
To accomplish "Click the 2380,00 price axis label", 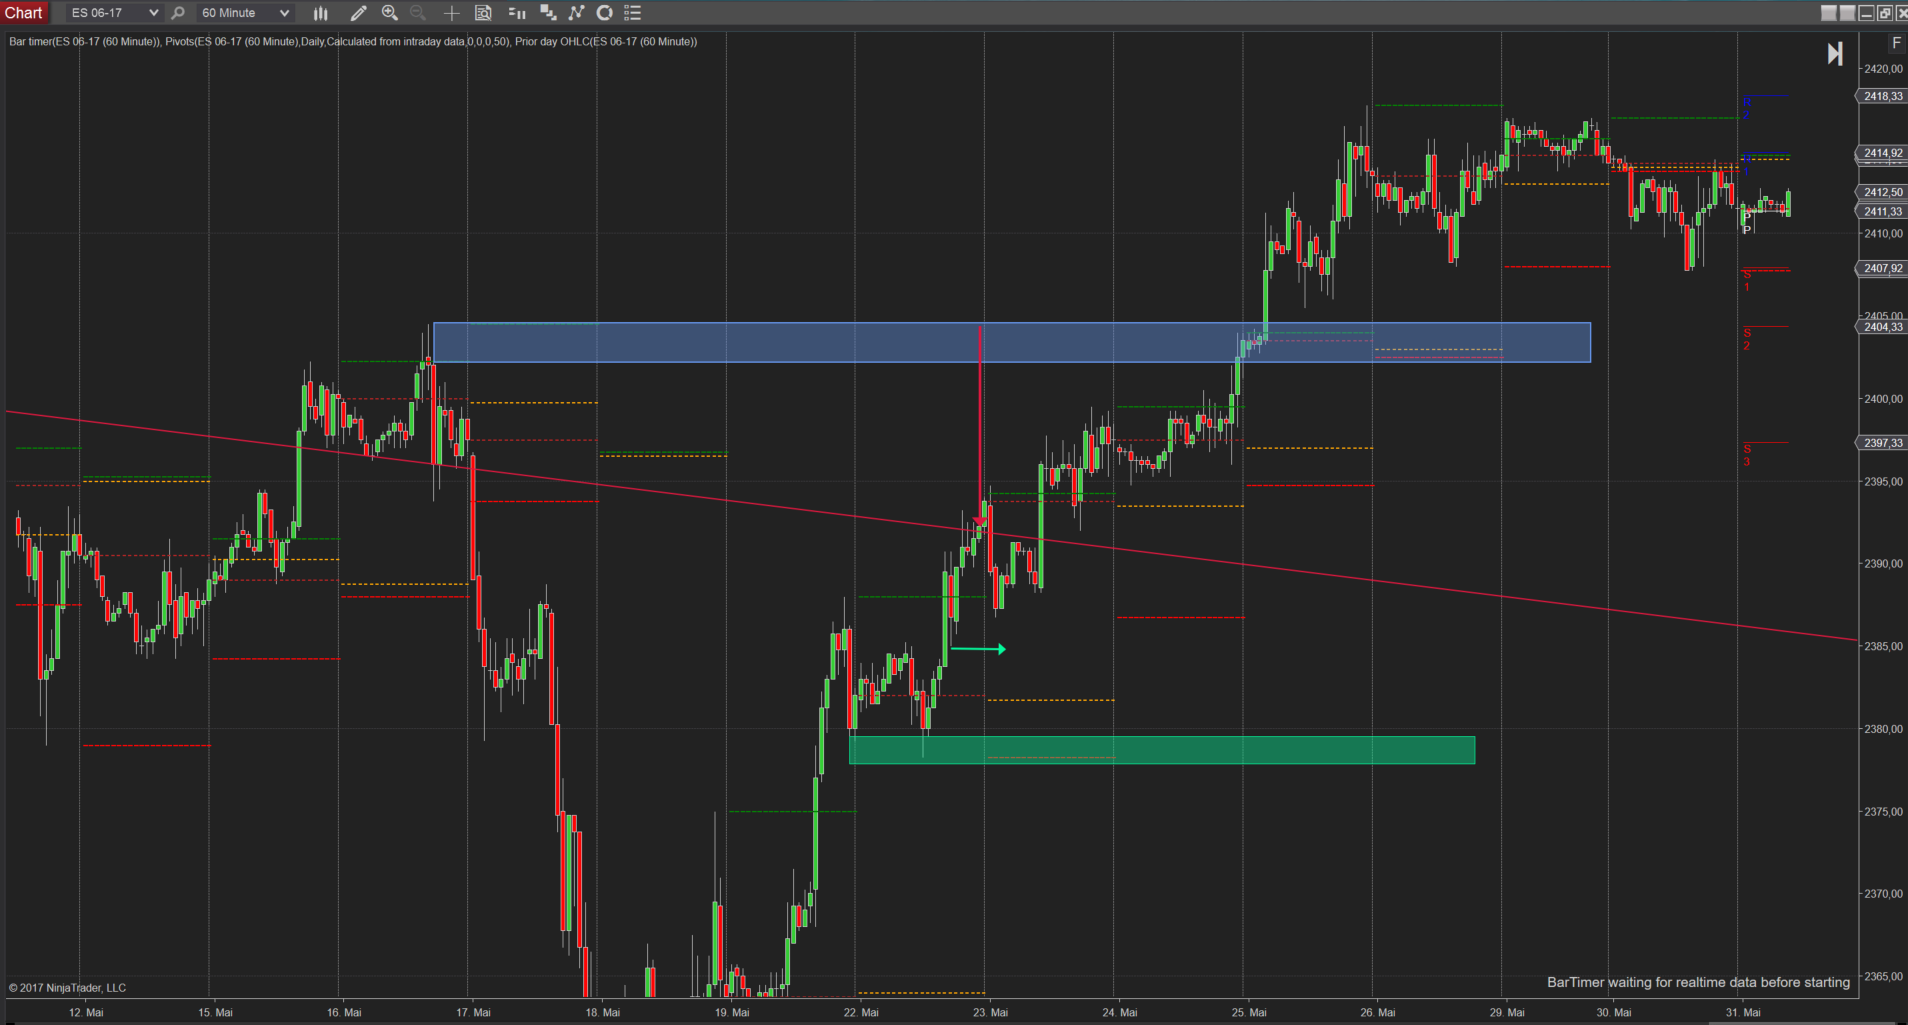I will [x=1883, y=729].
